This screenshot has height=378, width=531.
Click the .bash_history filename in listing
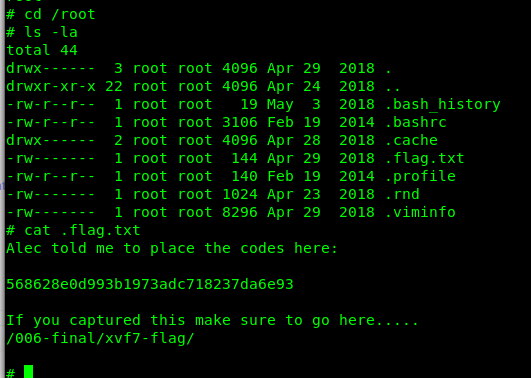coord(443,104)
